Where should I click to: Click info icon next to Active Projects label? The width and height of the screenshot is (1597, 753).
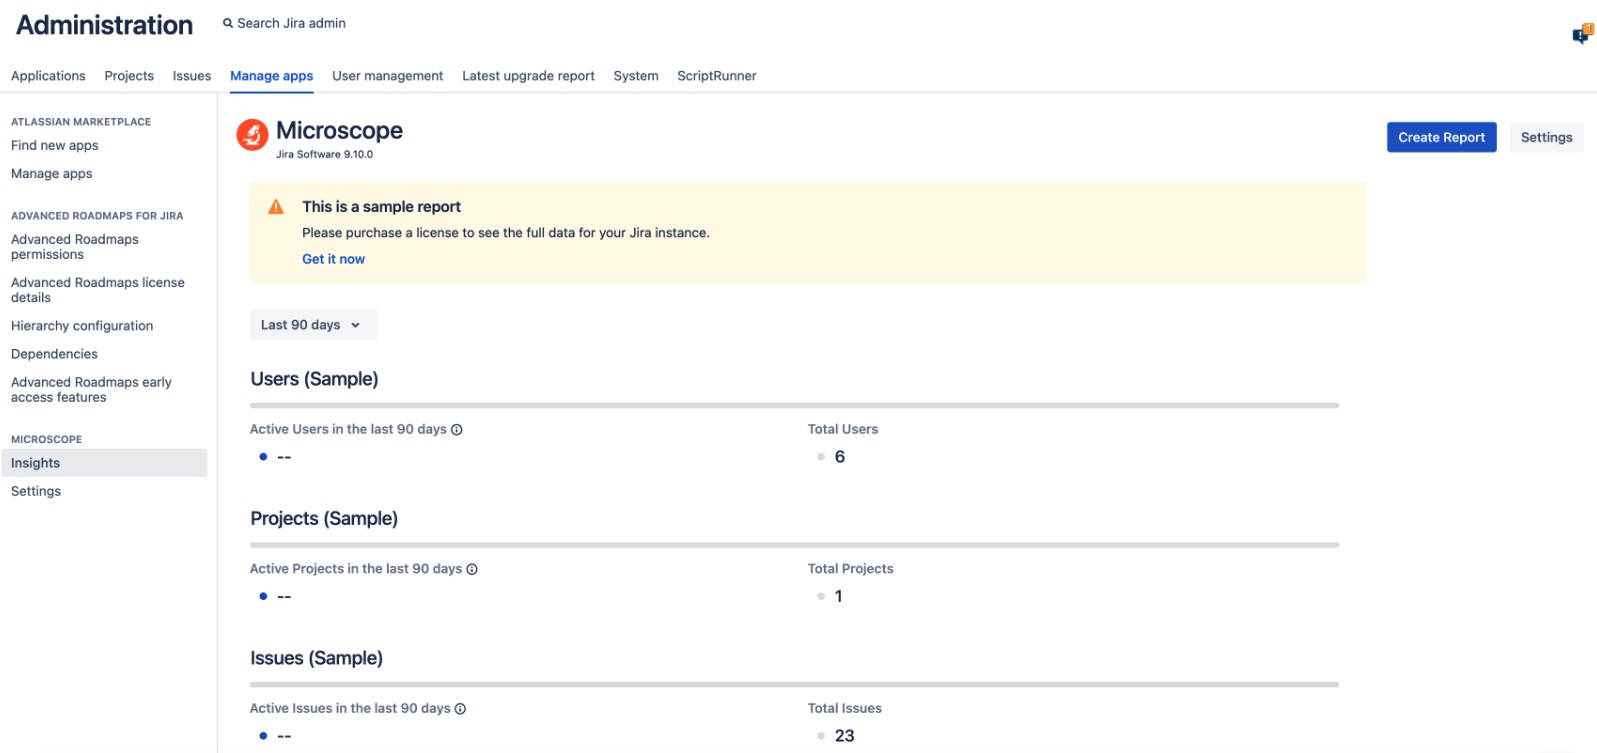[472, 569]
